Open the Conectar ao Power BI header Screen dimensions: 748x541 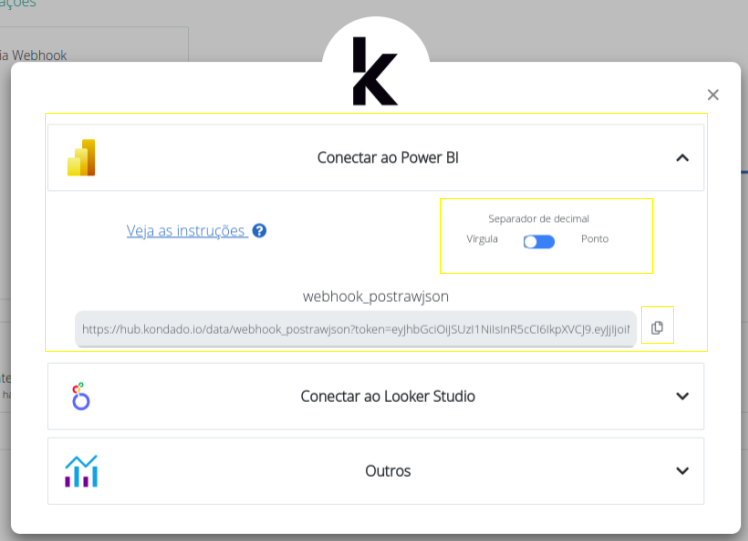[x=388, y=157]
